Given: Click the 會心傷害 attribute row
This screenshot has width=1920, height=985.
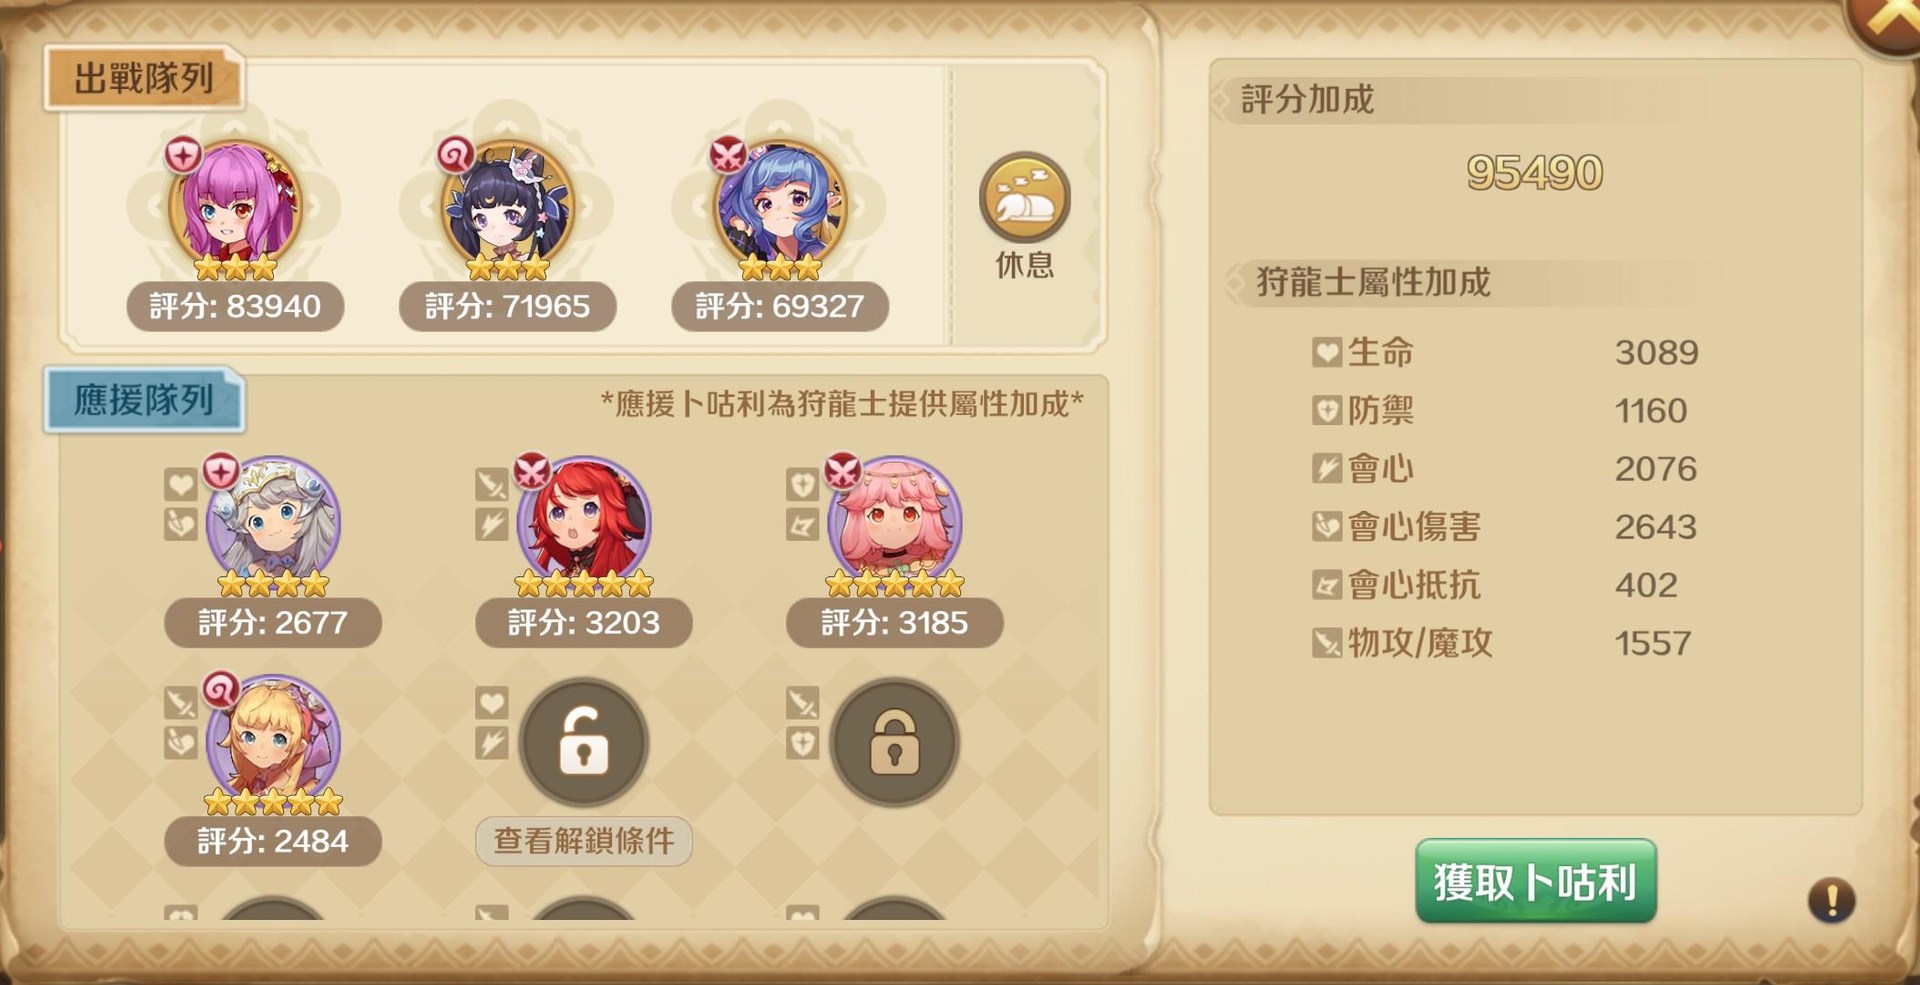Looking at the screenshot, I should point(1505,527).
